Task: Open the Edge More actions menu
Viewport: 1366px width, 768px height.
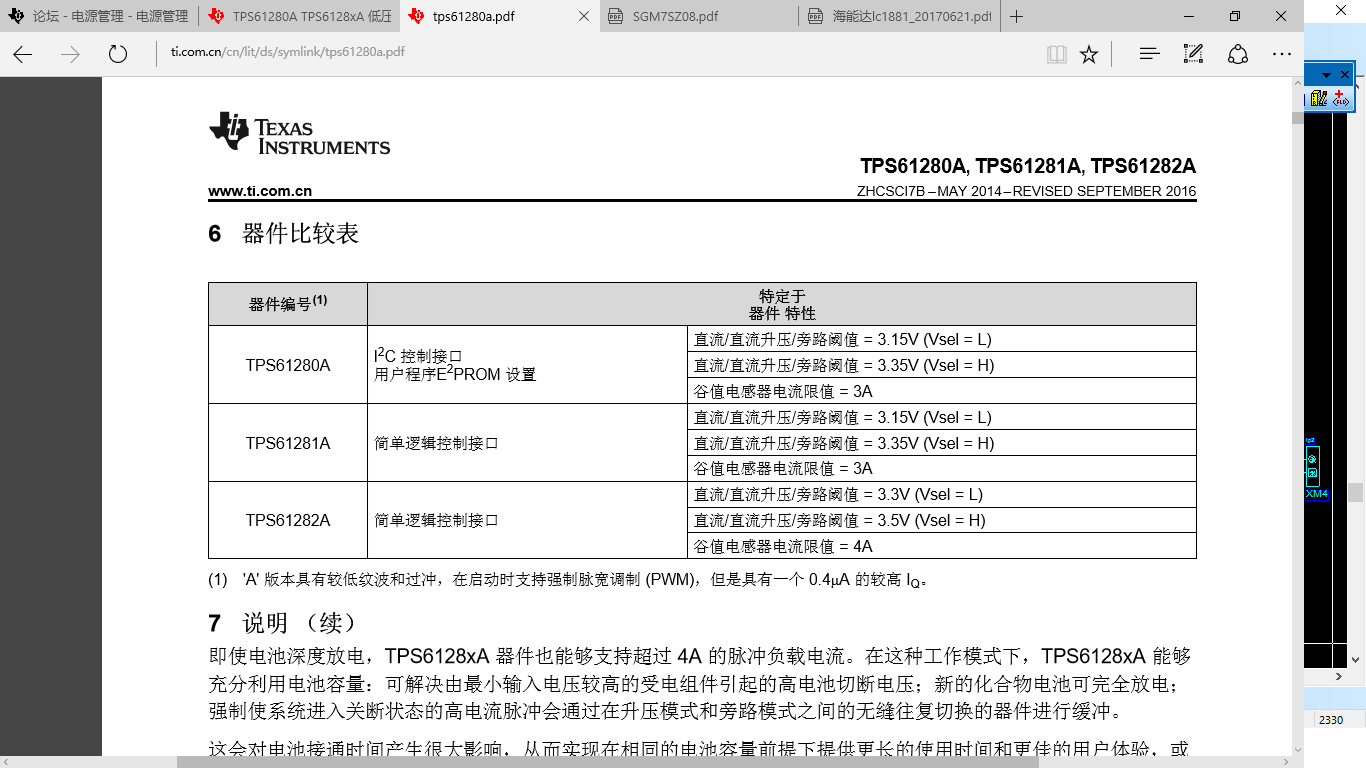Action: (1282, 54)
